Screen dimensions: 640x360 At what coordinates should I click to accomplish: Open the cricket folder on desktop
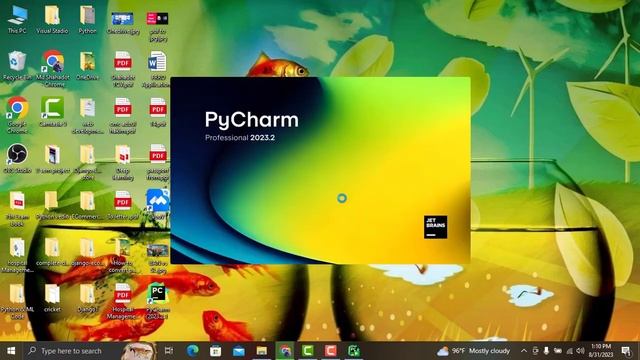pyautogui.click(x=52, y=298)
